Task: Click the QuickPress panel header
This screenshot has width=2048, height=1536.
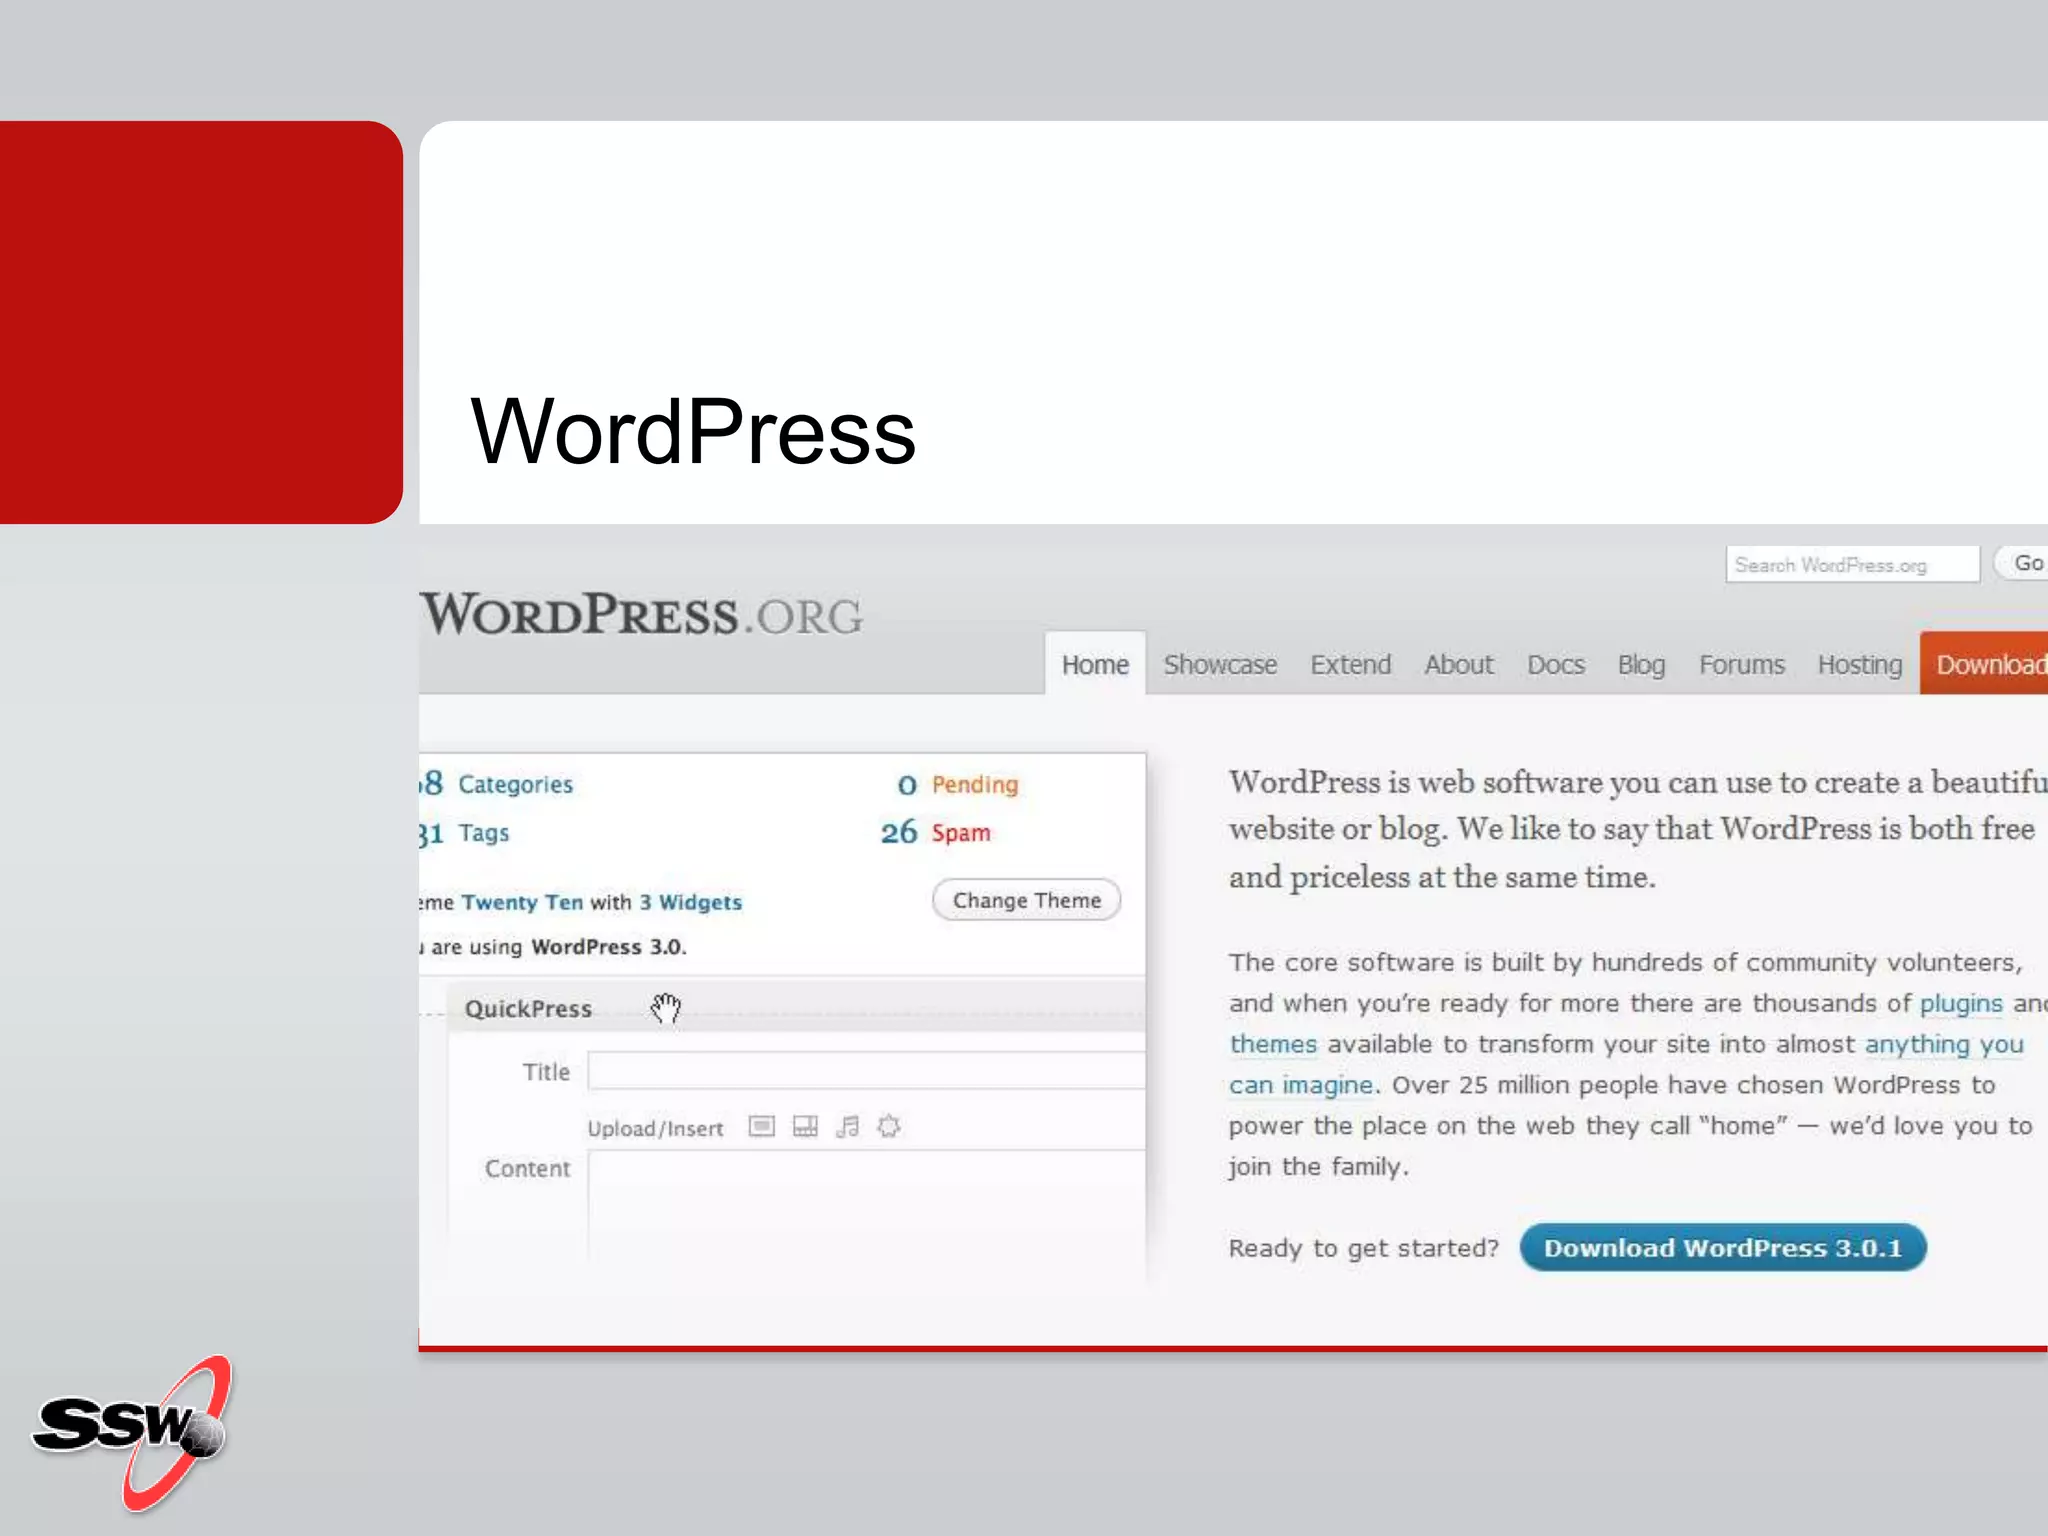Action: click(x=797, y=1008)
